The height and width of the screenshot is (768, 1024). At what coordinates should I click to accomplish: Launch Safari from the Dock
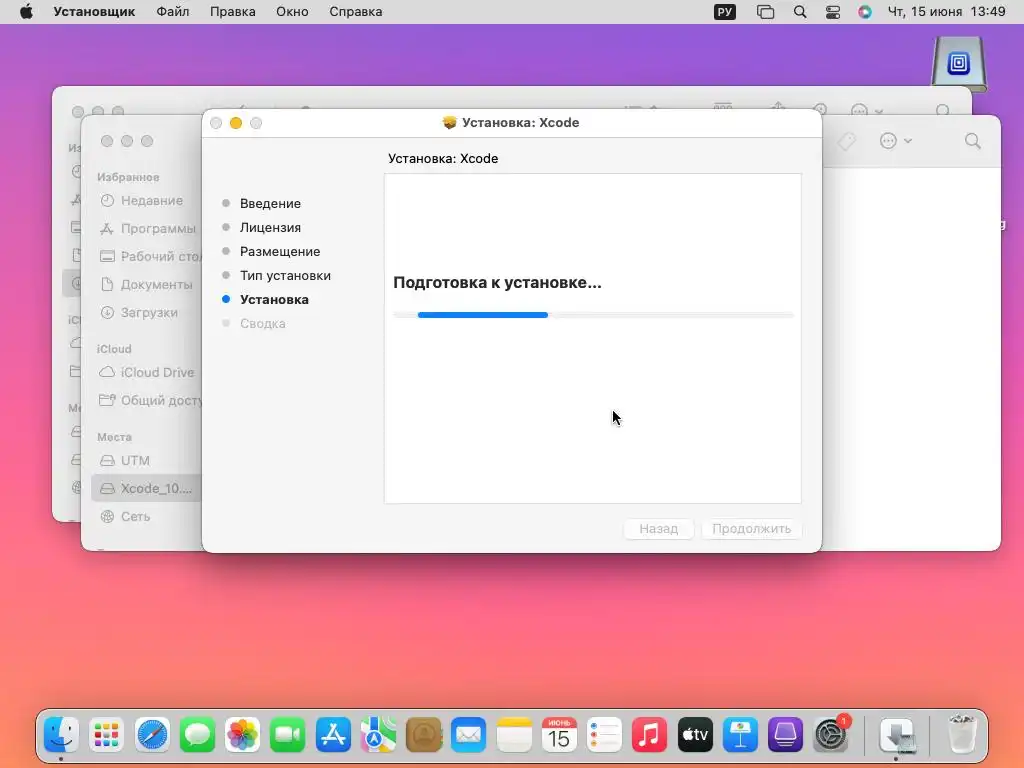pyautogui.click(x=152, y=735)
